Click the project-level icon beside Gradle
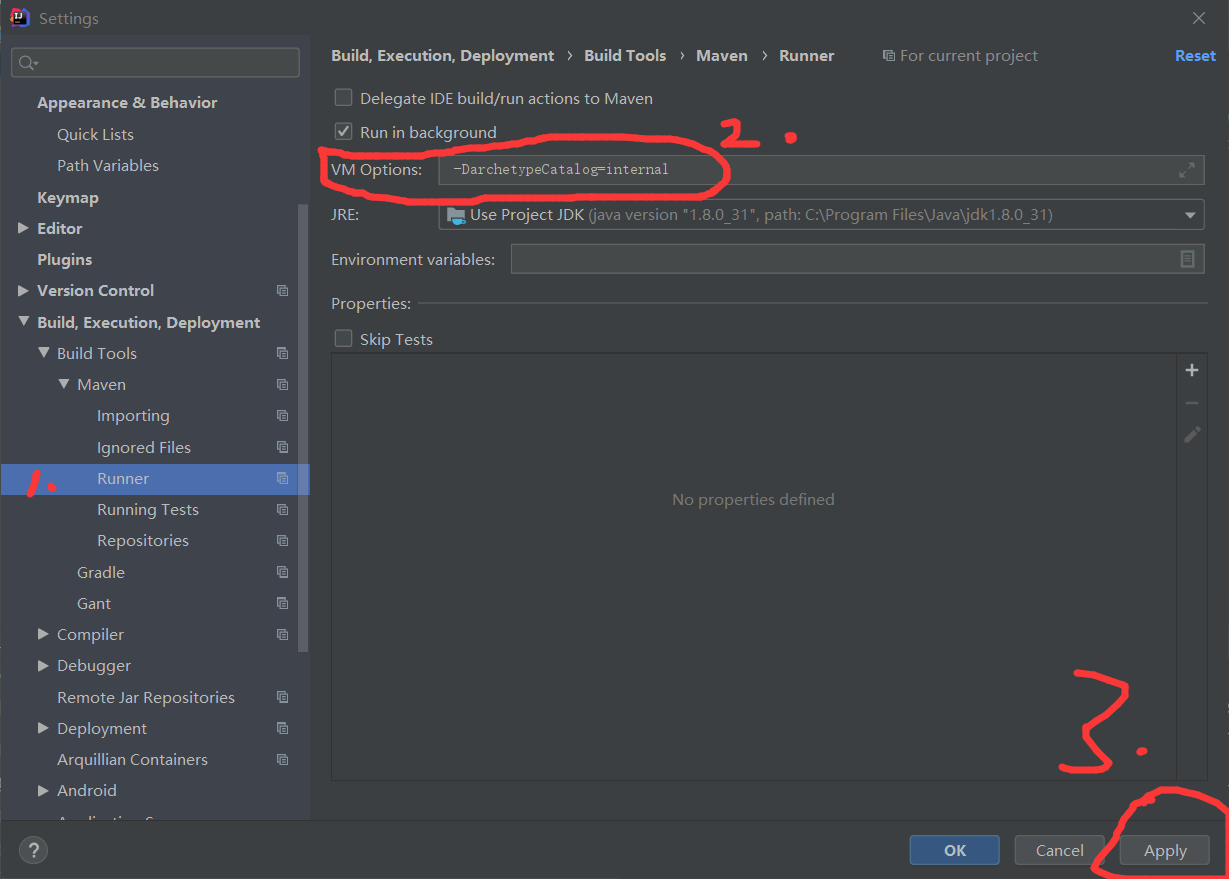The image size is (1229, 879). (x=282, y=572)
